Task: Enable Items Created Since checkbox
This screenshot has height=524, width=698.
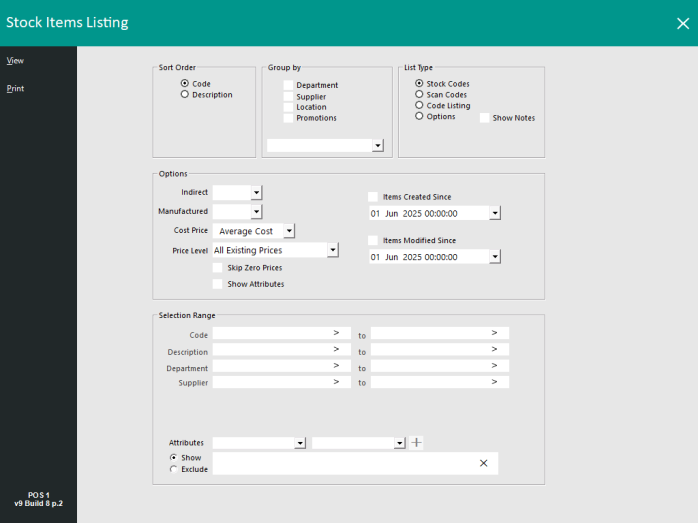Action: (373, 197)
